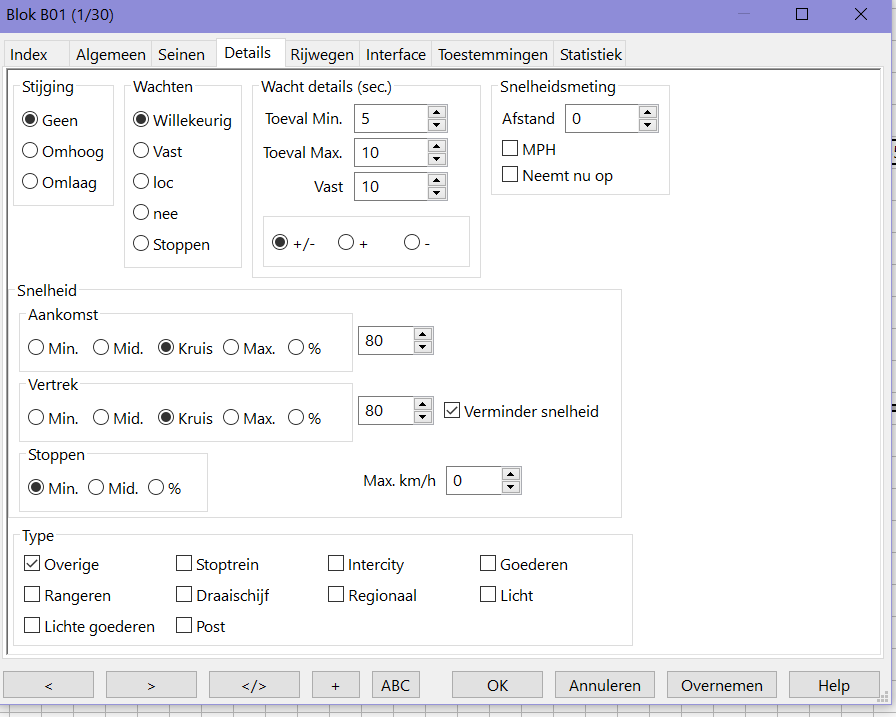Tick the Intercity train type checkbox
Image resolution: width=896 pixels, height=717 pixels.
pyautogui.click(x=337, y=565)
